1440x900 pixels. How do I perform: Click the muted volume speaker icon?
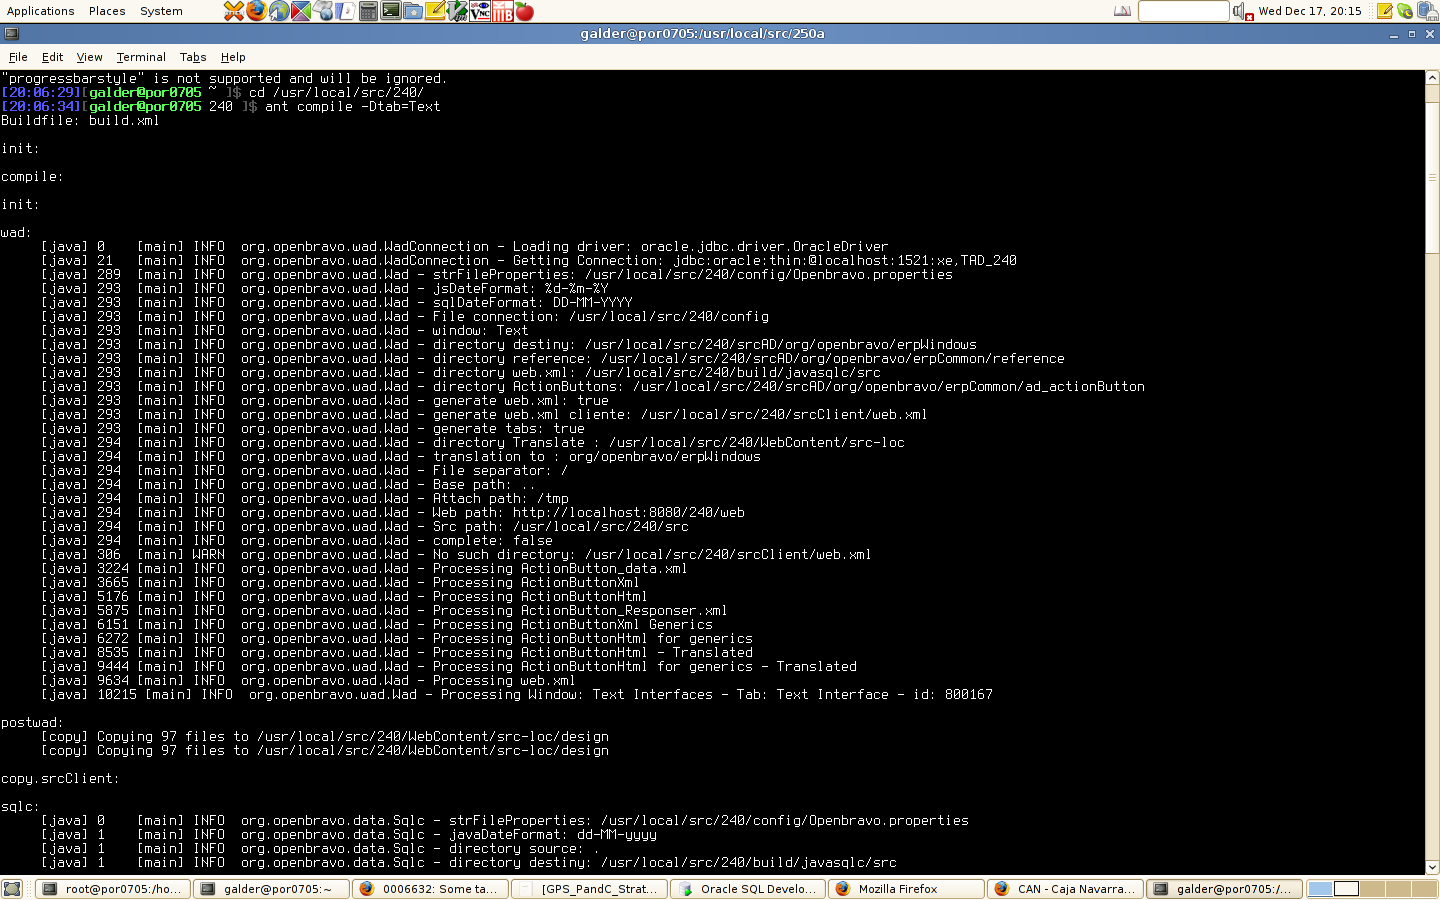tap(1242, 11)
